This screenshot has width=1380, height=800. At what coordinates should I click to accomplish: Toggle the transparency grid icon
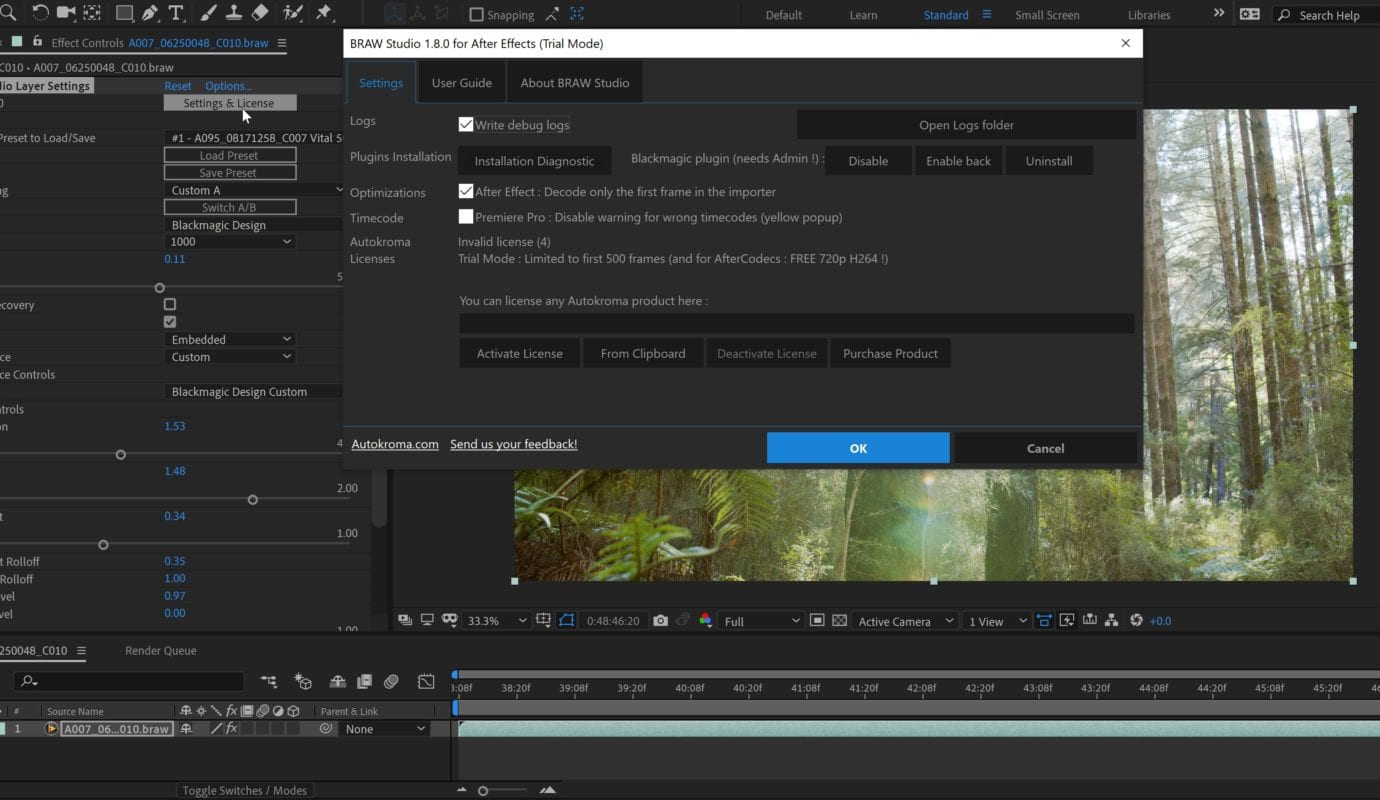[x=840, y=621]
